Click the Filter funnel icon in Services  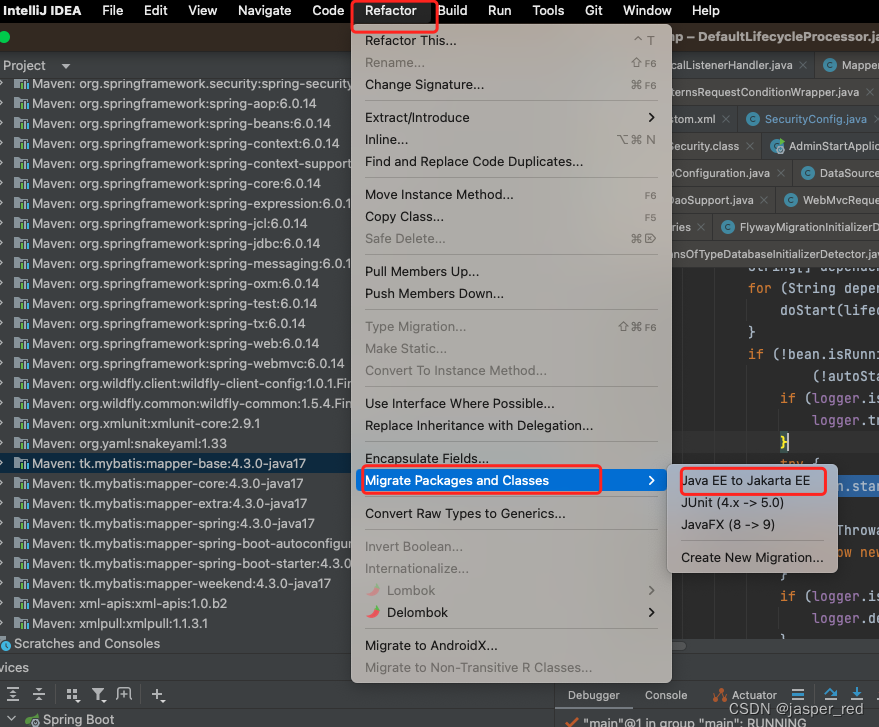click(x=99, y=695)
